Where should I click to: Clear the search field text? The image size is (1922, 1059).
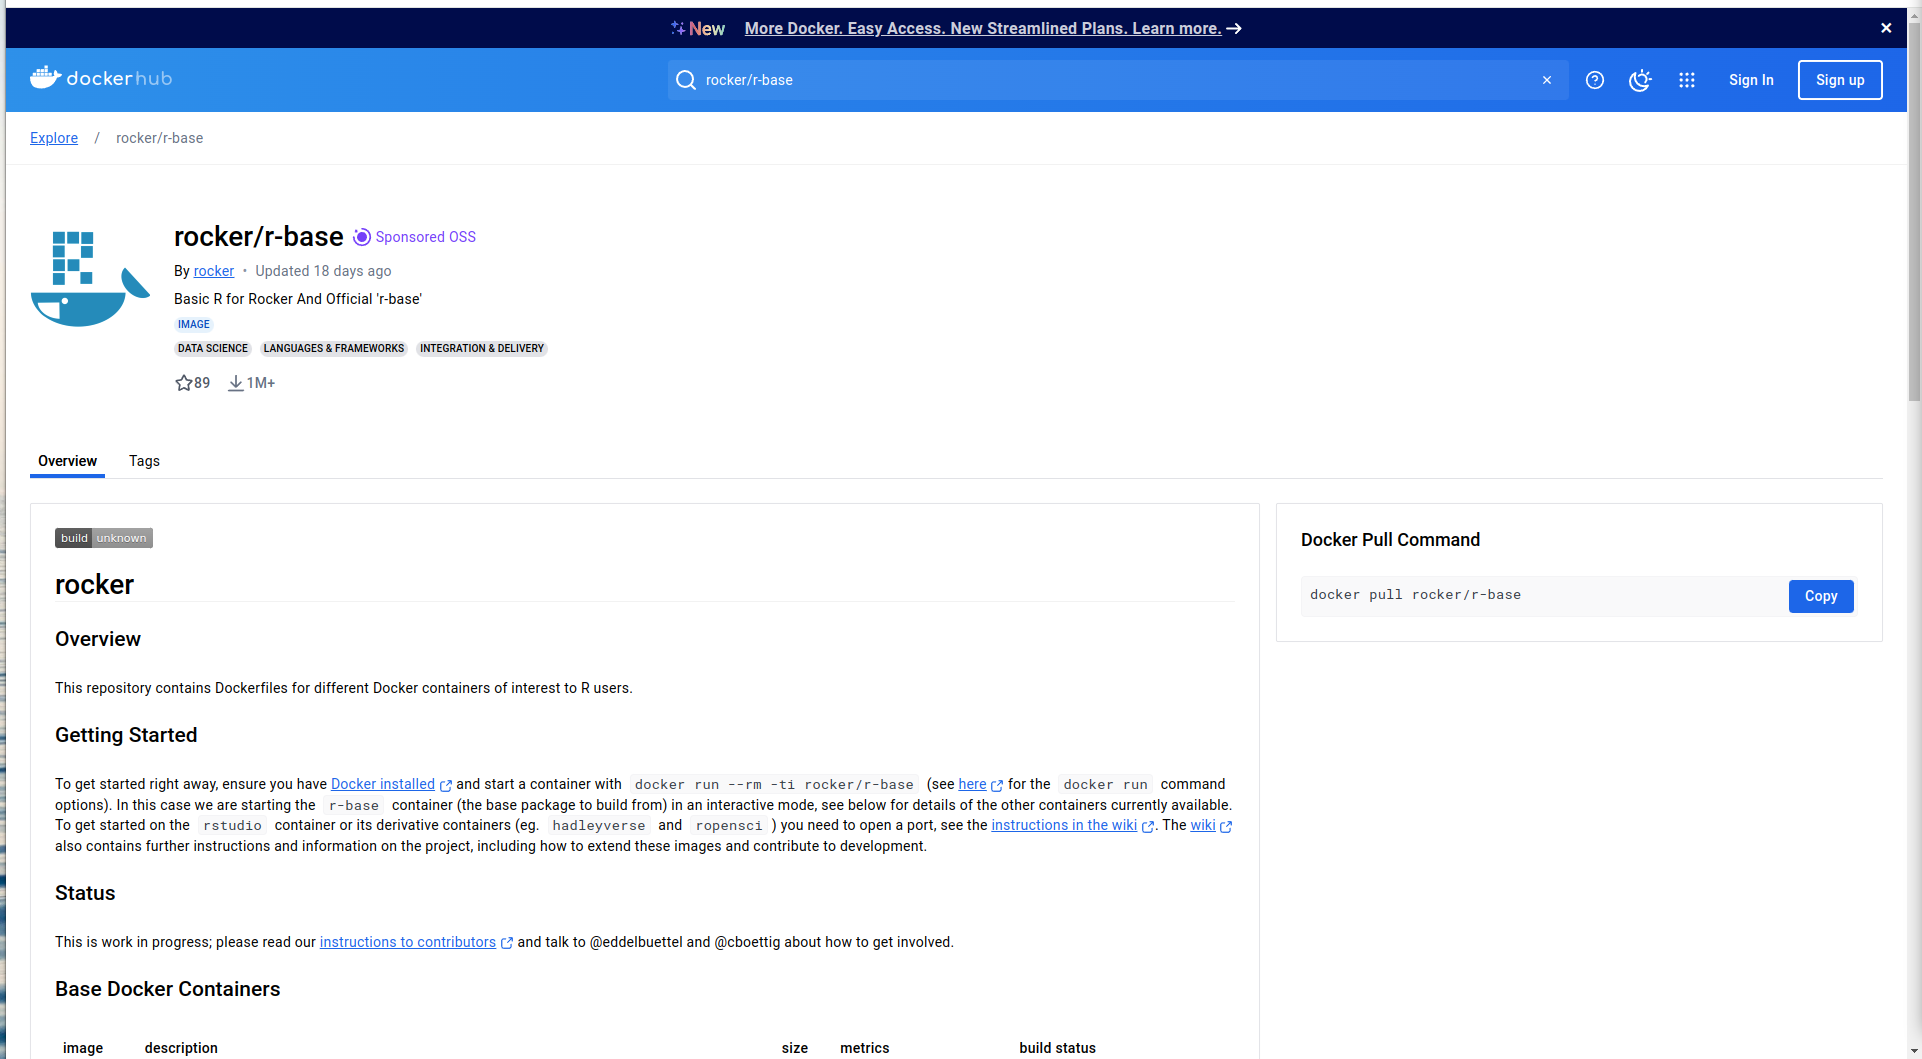tap(1547, 80)
